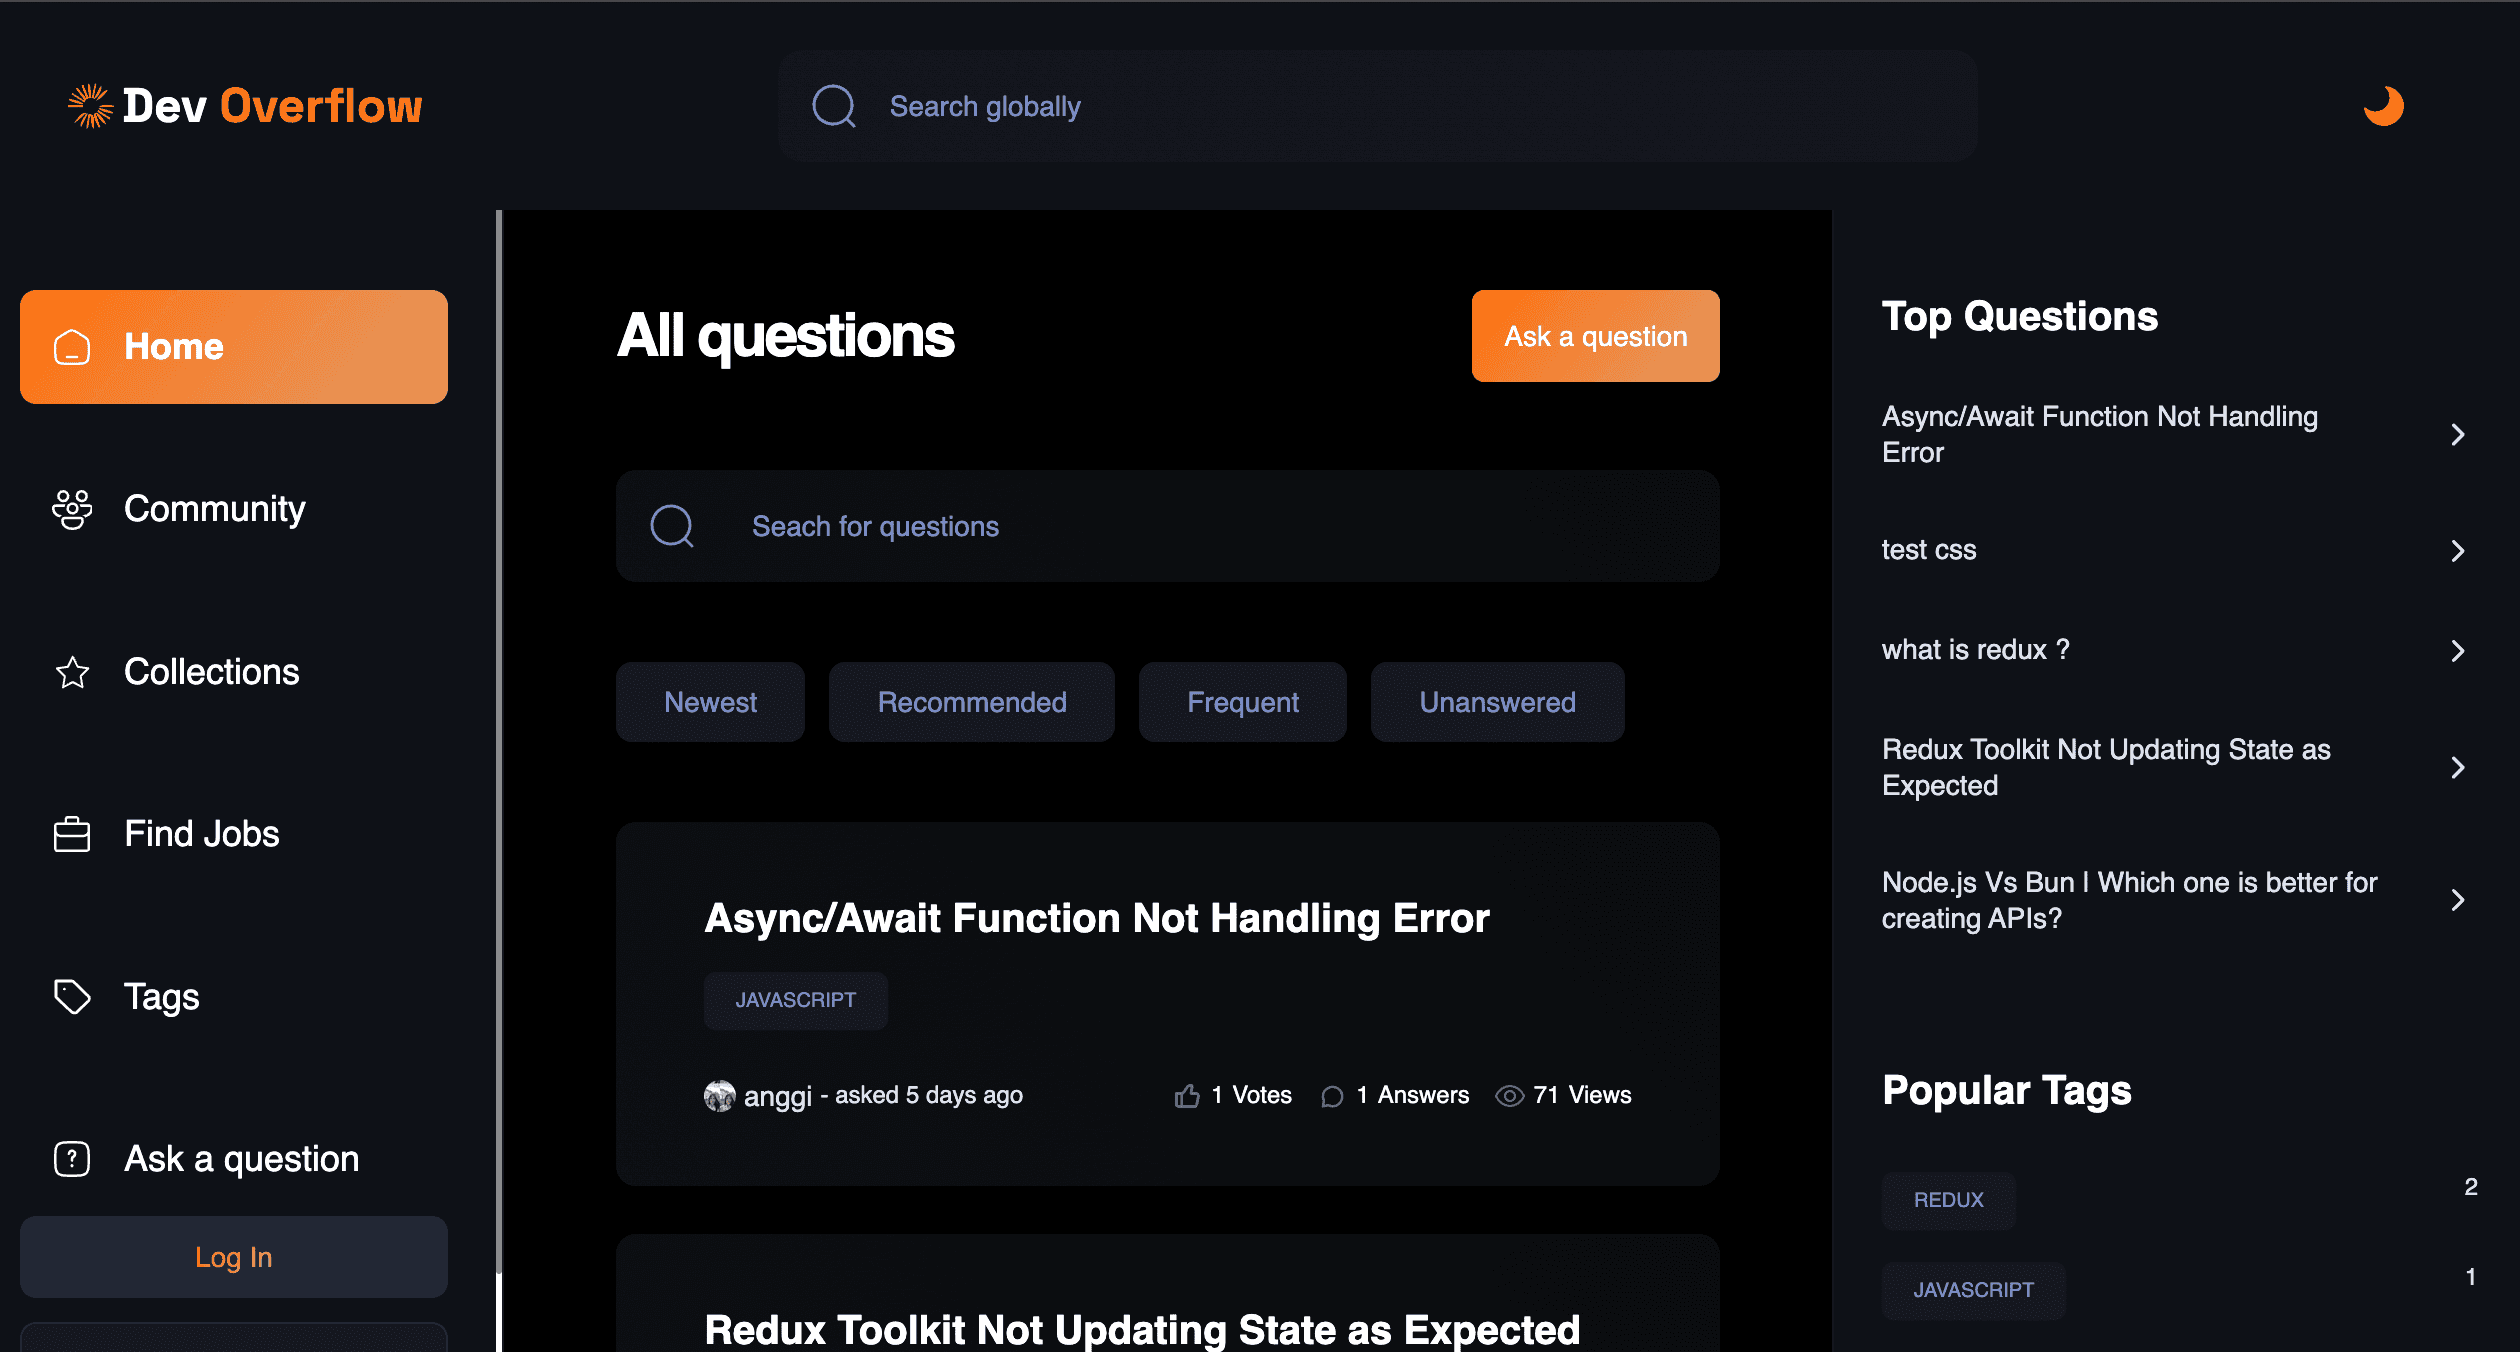Focus the Seach for questions field
Screen dimensions: 2520x1352
(x=1168, y=526)
